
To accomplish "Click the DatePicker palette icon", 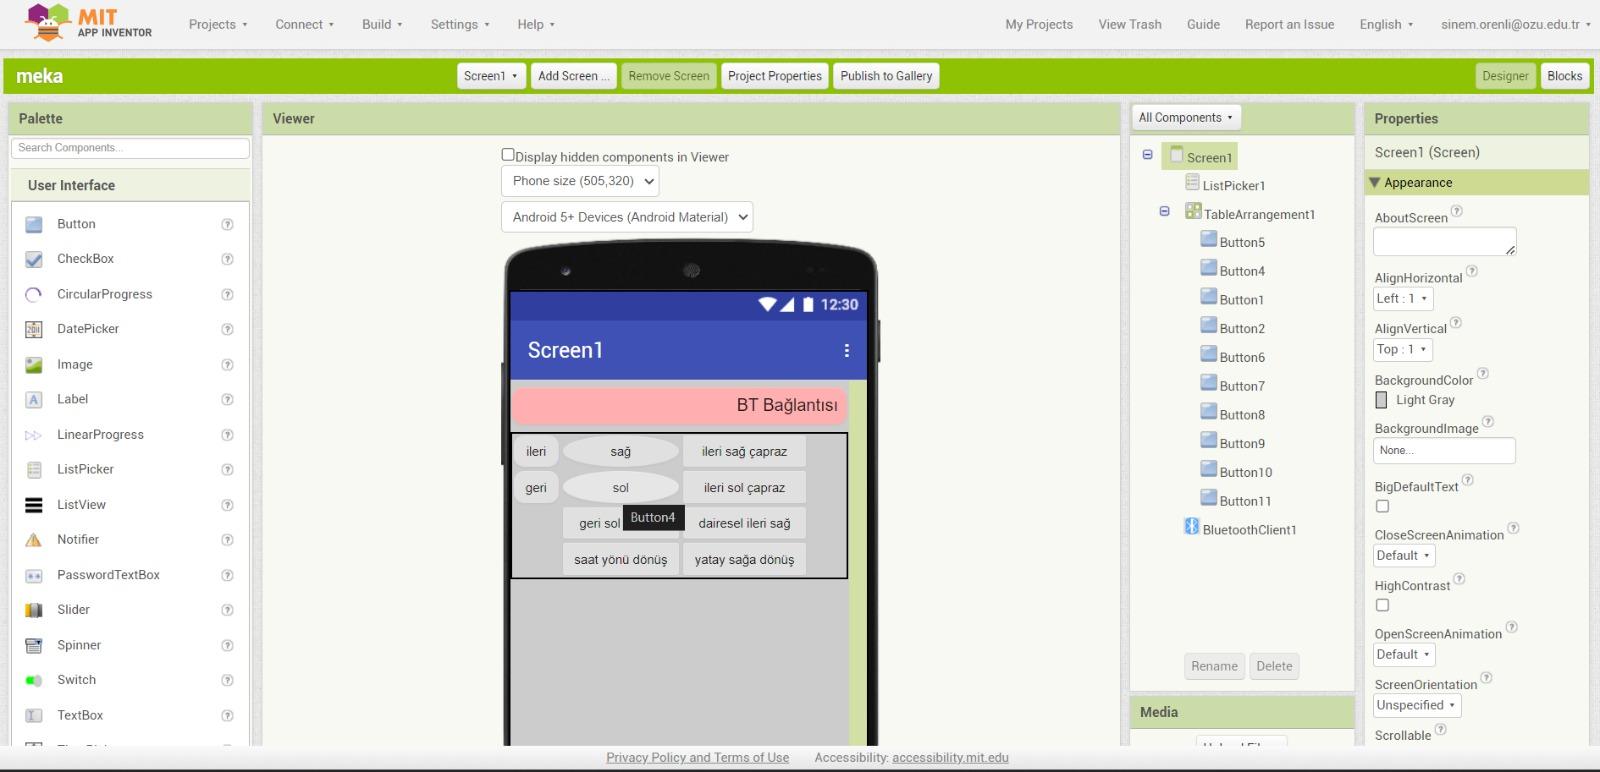I will point(34,329).
